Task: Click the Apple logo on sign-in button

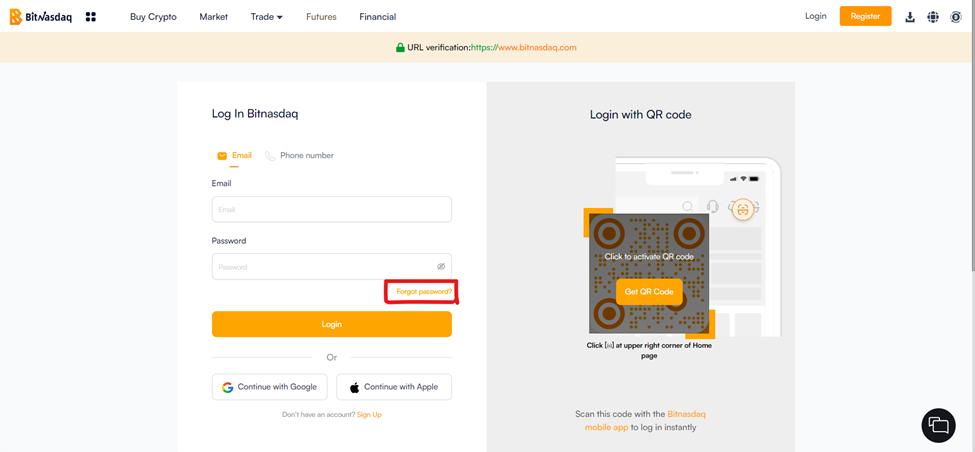Action: [x=354, y=387]
